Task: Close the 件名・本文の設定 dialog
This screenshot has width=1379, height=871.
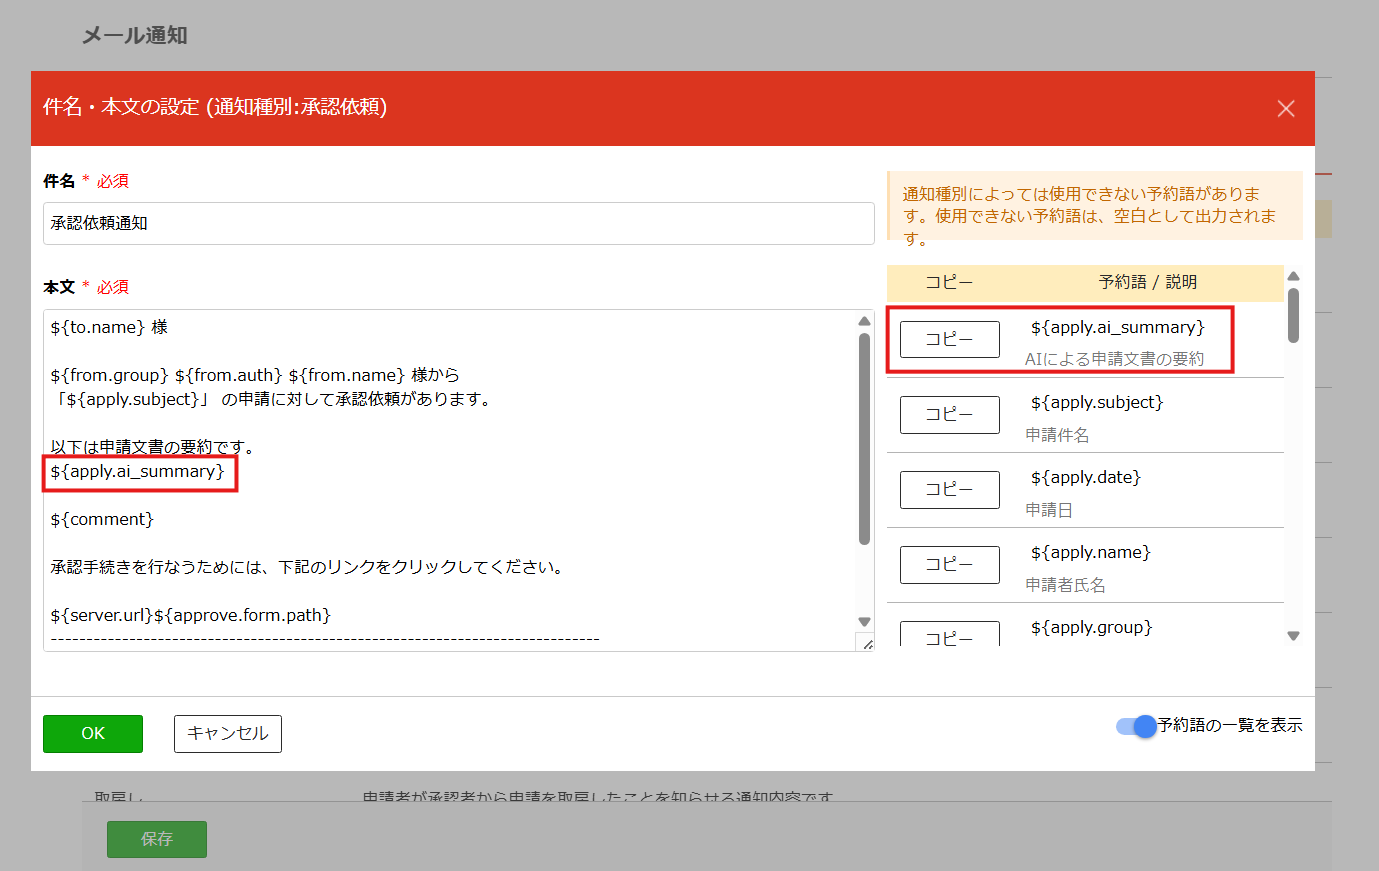Action: tap(1286, 108)
